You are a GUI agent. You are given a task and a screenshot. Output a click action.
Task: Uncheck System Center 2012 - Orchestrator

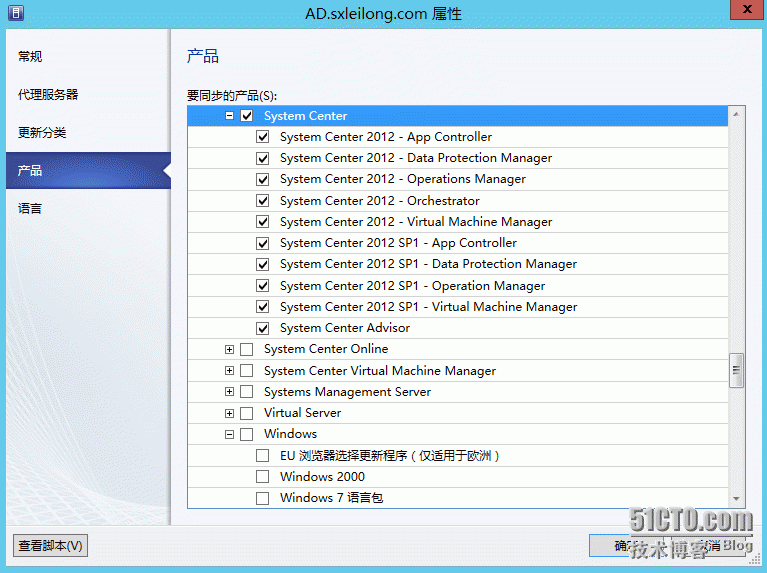[263, 201]
